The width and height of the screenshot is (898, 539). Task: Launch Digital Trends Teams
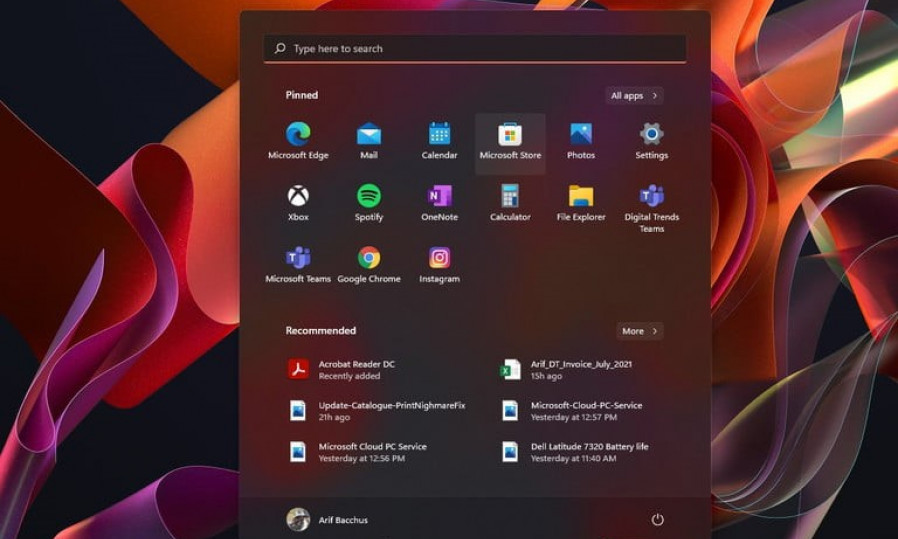click(652, 209)
